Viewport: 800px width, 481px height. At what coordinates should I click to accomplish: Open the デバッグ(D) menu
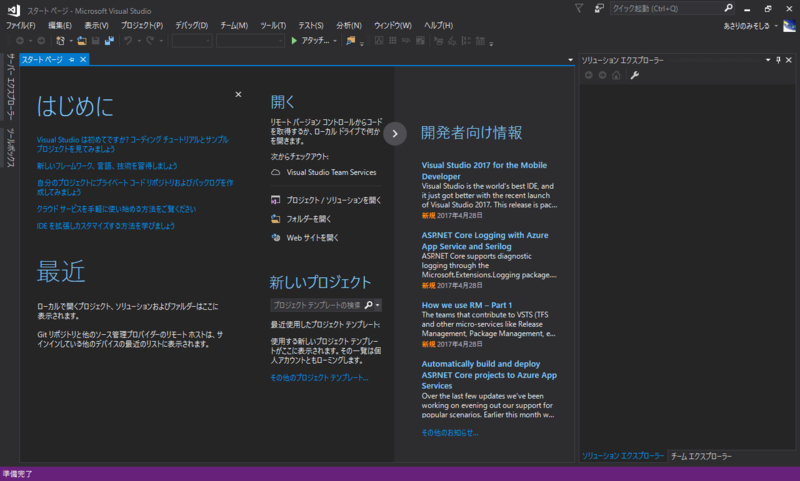192,26
